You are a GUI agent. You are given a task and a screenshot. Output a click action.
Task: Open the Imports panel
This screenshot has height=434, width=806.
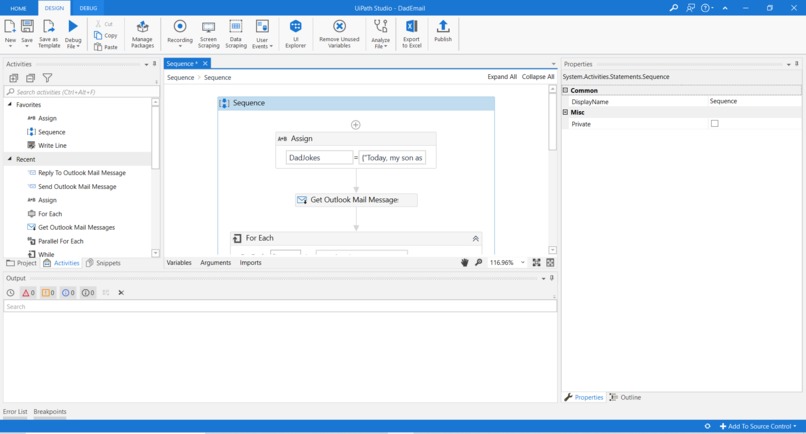coord(250,262)
